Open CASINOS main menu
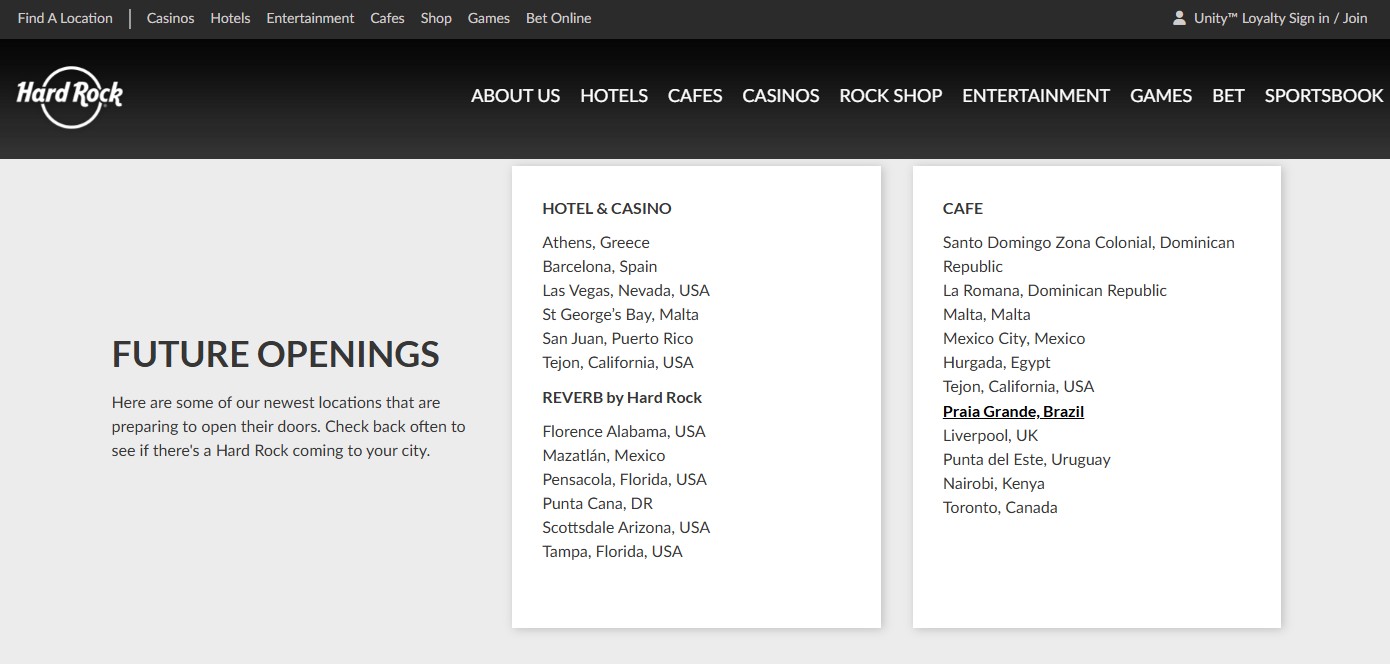This screenshot has width=1390, height=664. 781,96
